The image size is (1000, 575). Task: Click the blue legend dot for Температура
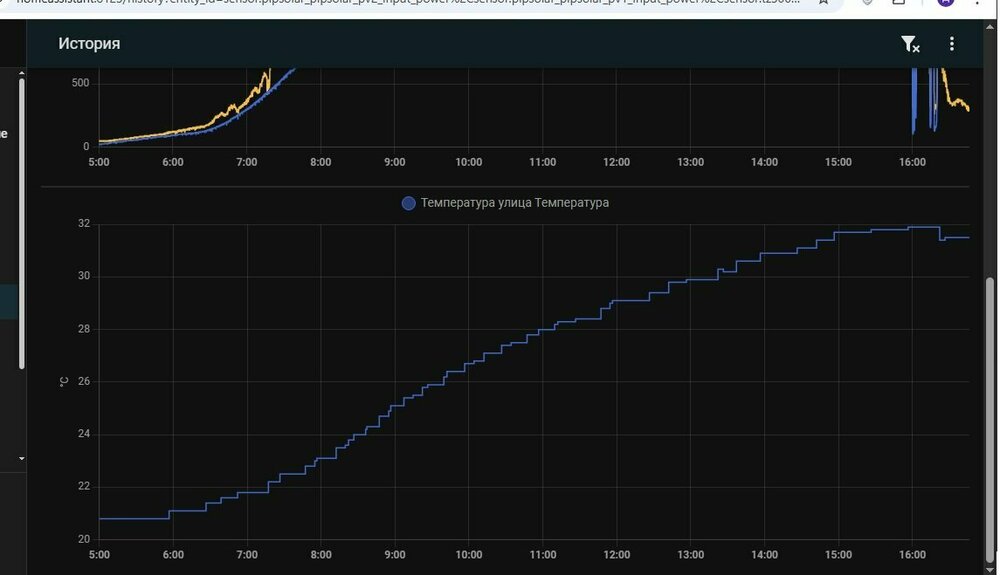(408, 203)
